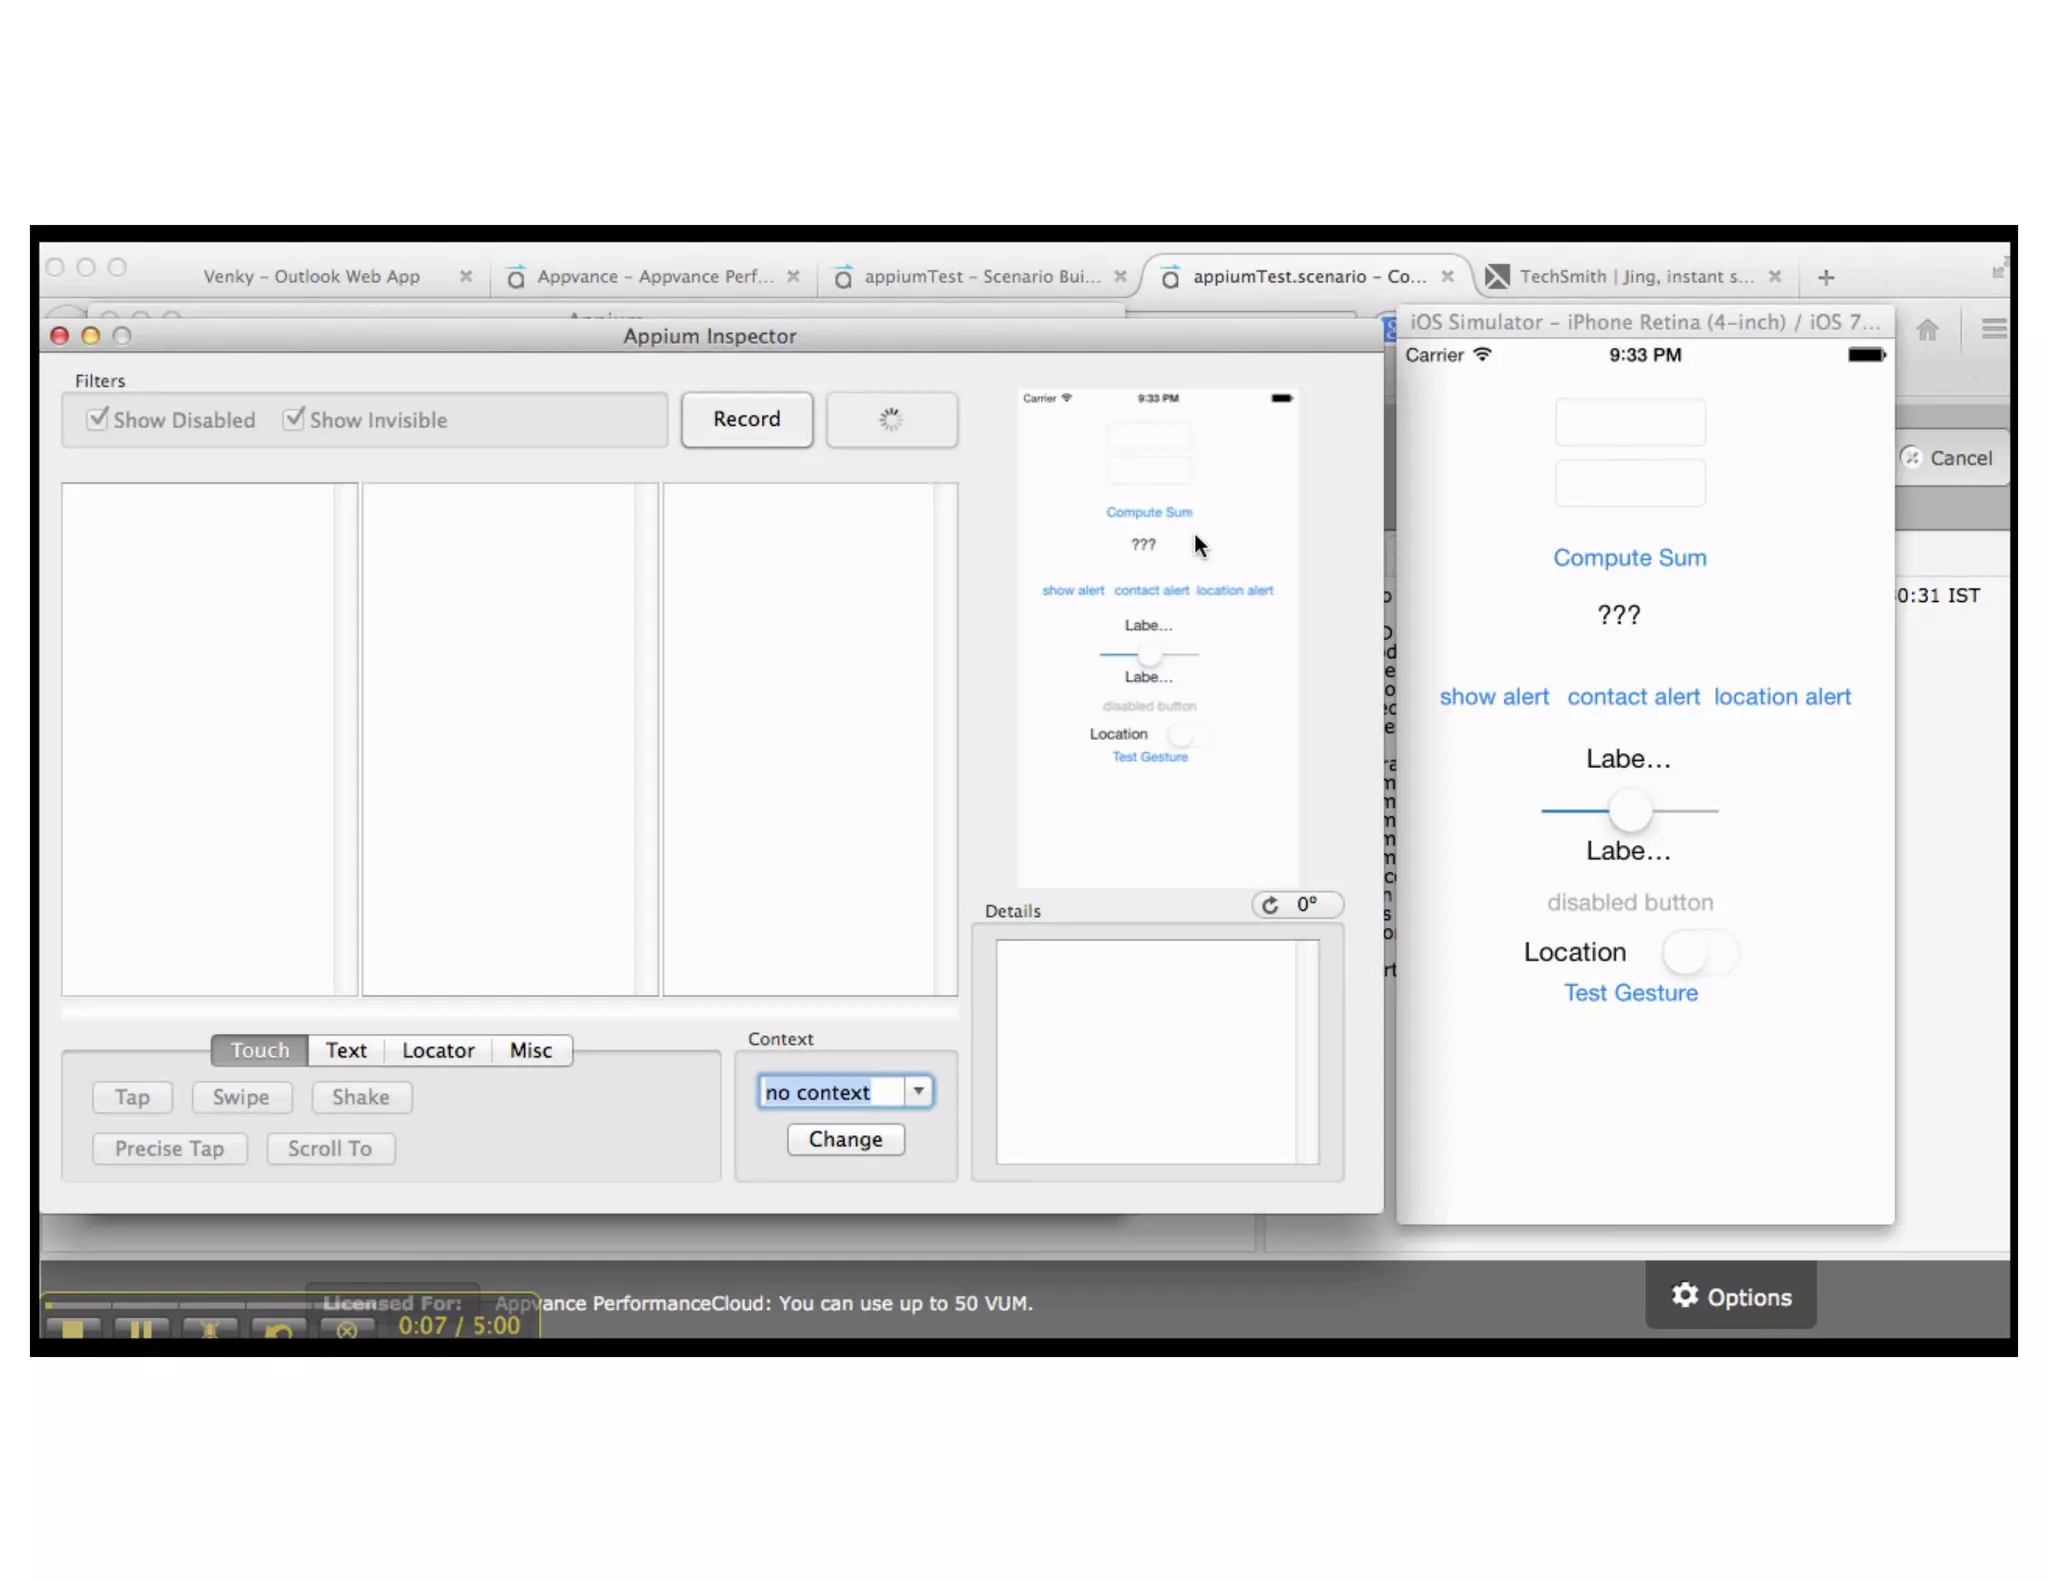Click the Options gear icon

click(x=1685, y=1296)
